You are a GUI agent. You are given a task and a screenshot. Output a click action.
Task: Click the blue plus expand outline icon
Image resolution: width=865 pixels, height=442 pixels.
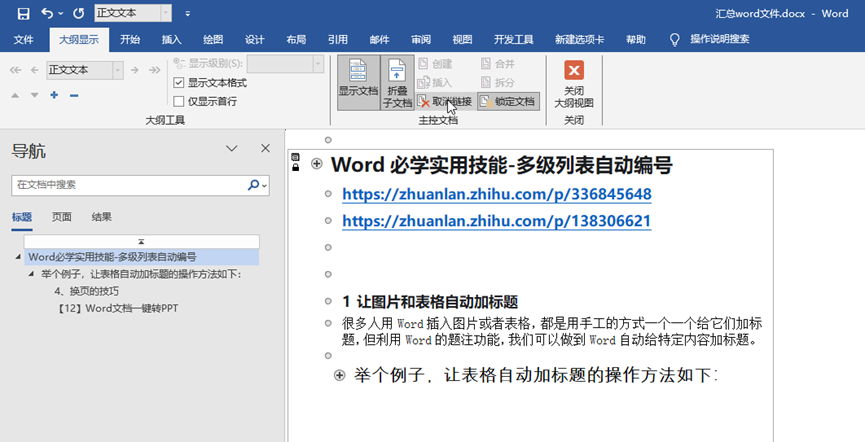tap(54, 95)
